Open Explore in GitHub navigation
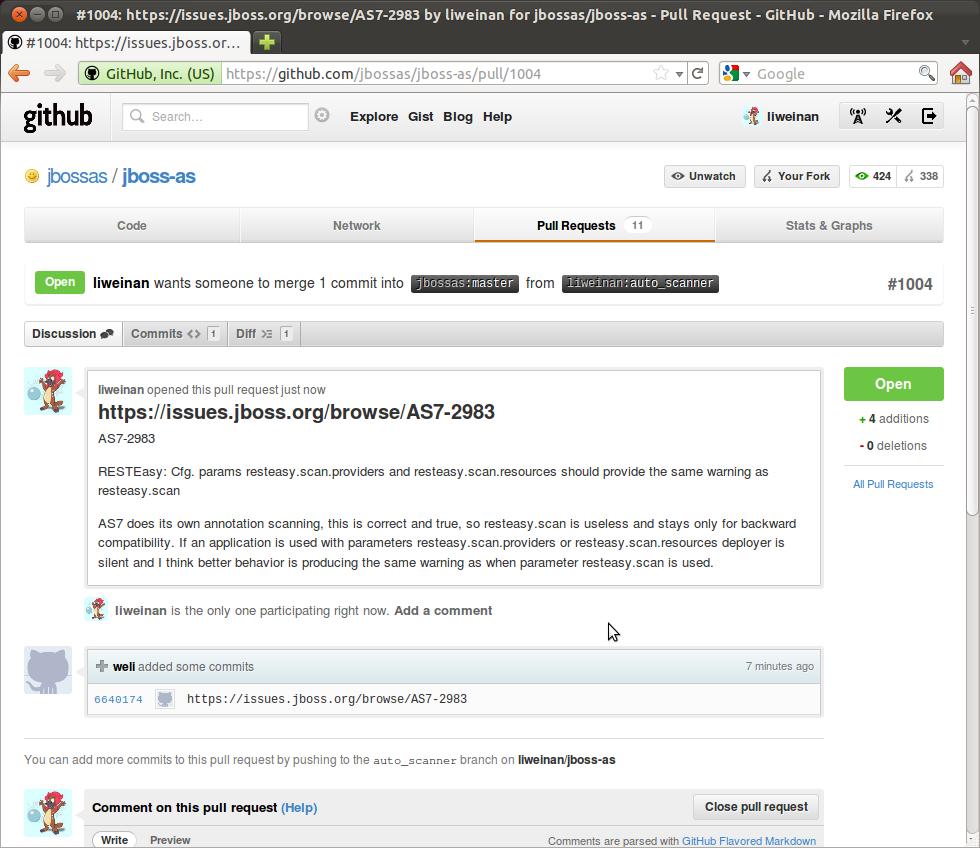Viewport: 980px width, 848px height. tap(374, 117)
